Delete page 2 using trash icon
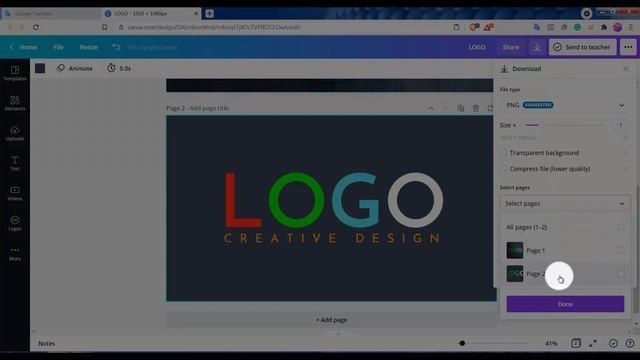640x360 pixels. [x=476, y=108]
